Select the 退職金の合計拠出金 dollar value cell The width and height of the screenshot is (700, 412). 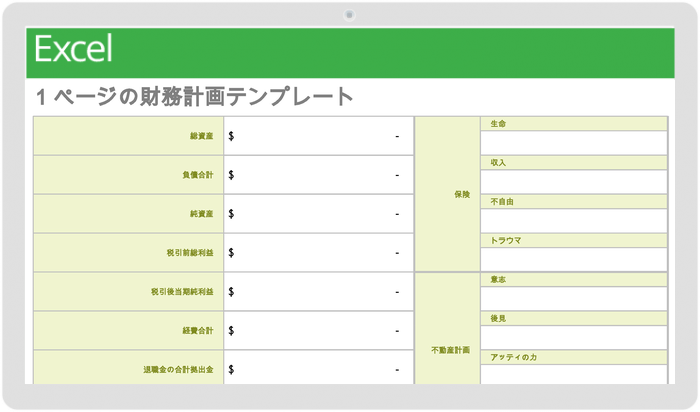tap(319, 367)
